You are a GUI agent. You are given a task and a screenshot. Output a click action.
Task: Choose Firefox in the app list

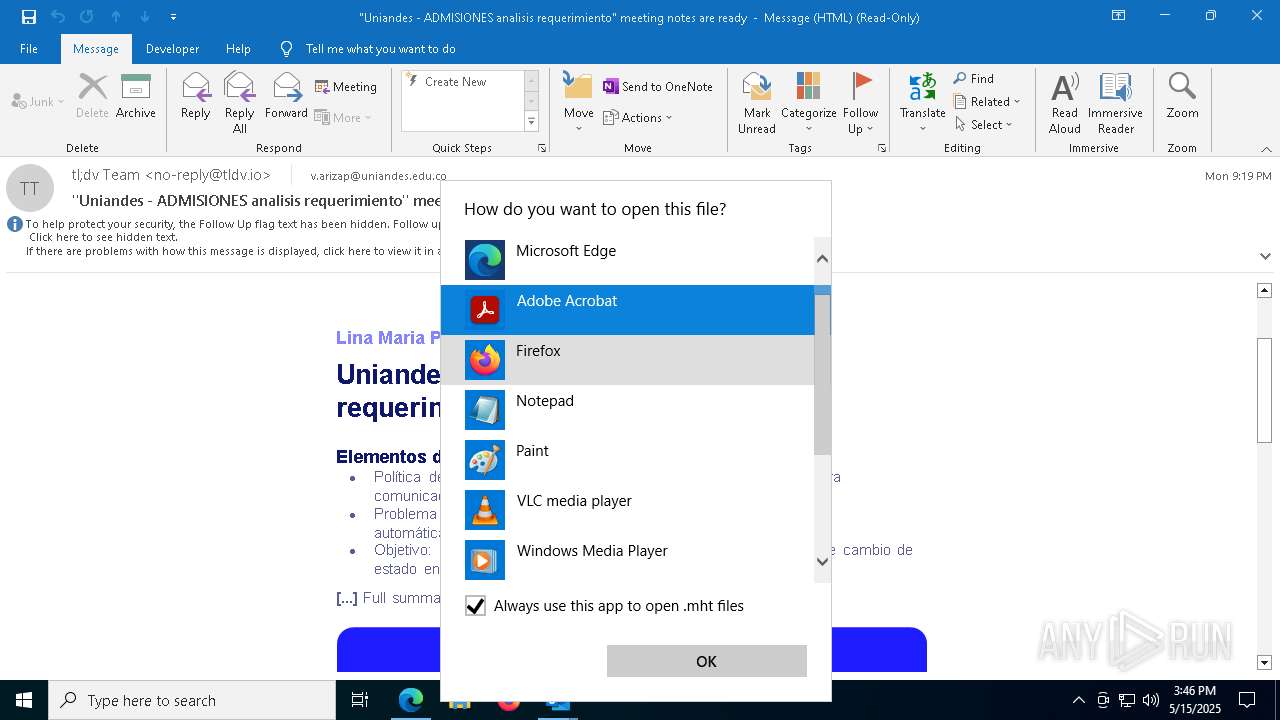click(628, 360)
